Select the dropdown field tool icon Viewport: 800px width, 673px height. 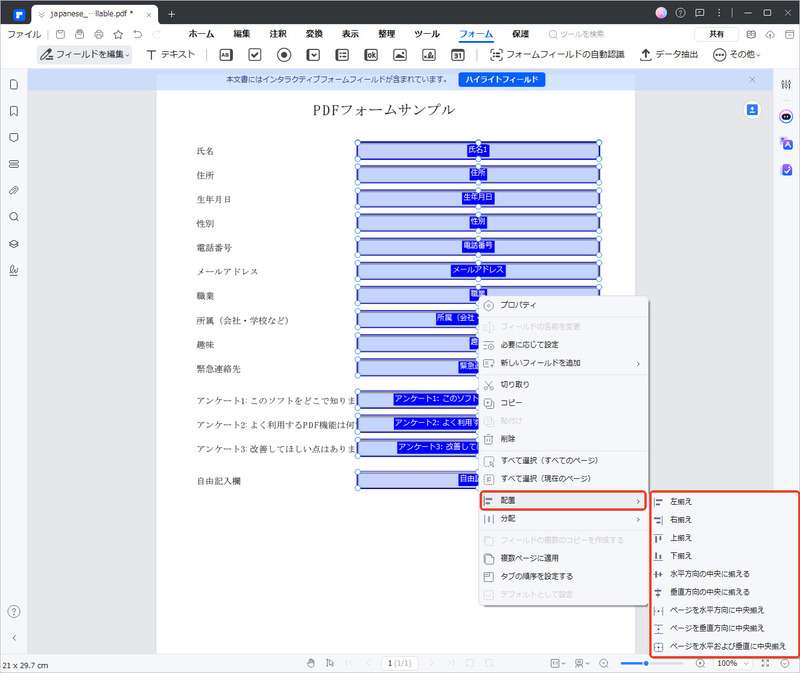(x=313, y=55)
